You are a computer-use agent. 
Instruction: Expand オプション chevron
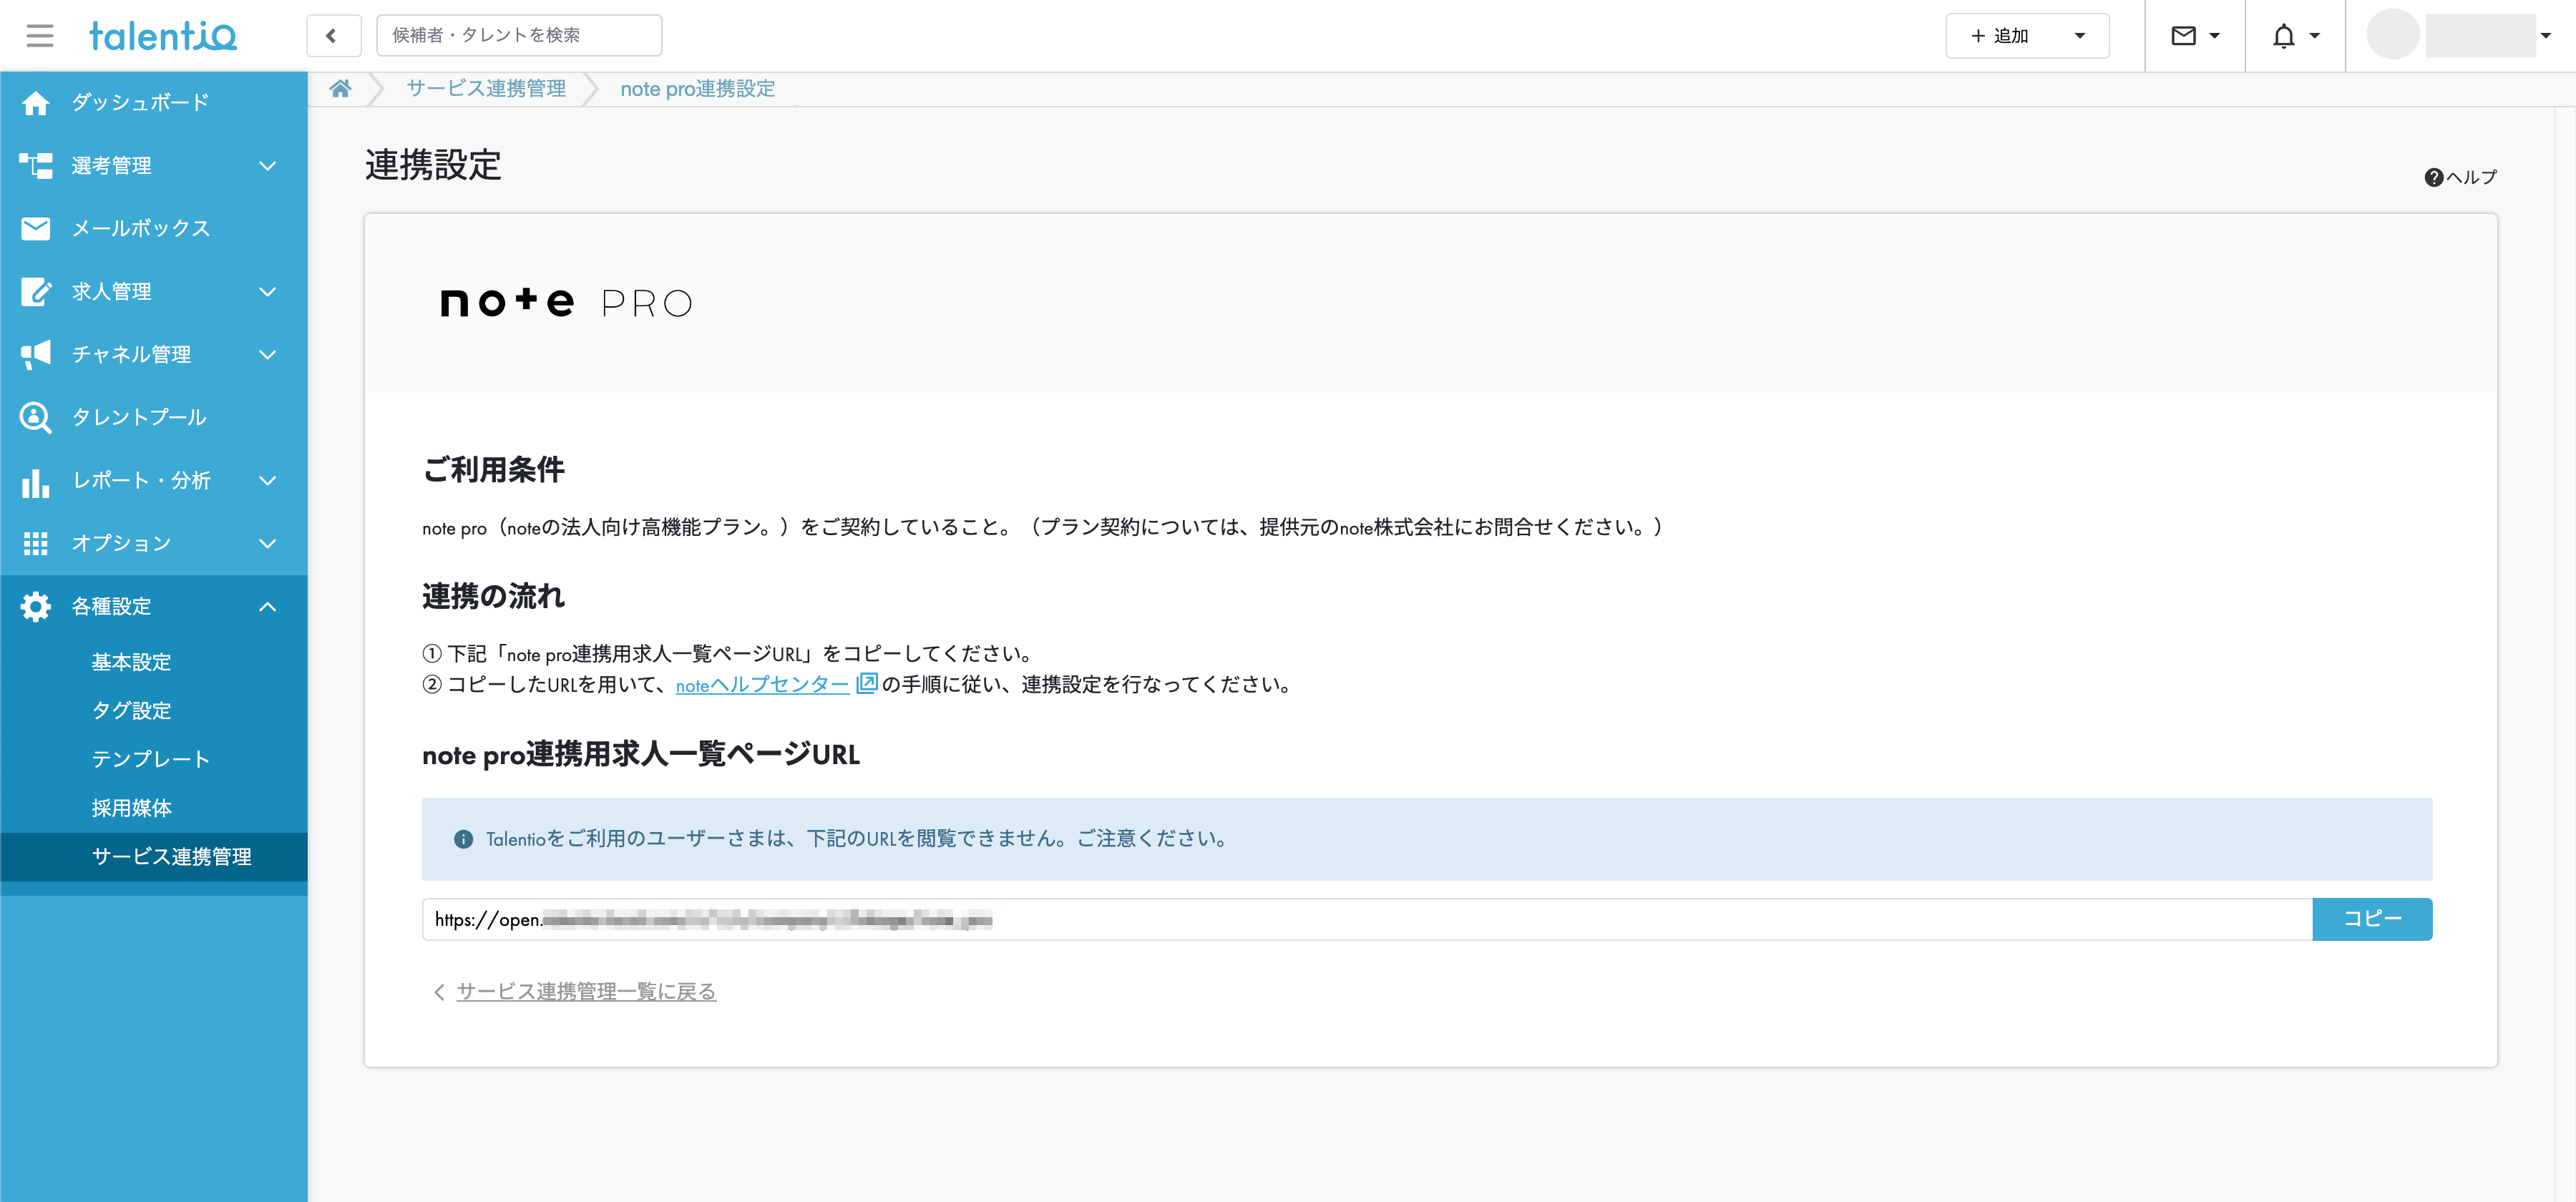tap(267, 544)
